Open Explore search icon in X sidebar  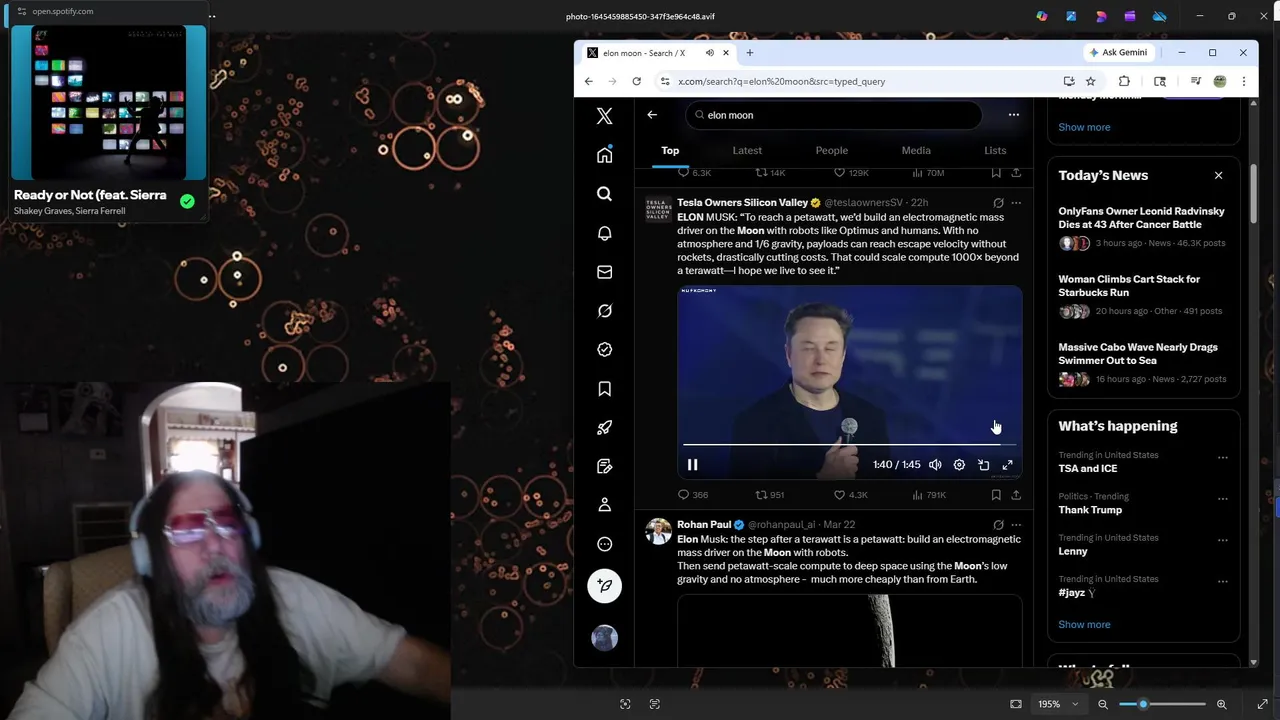pyautogui.click(x=604, y=194)
